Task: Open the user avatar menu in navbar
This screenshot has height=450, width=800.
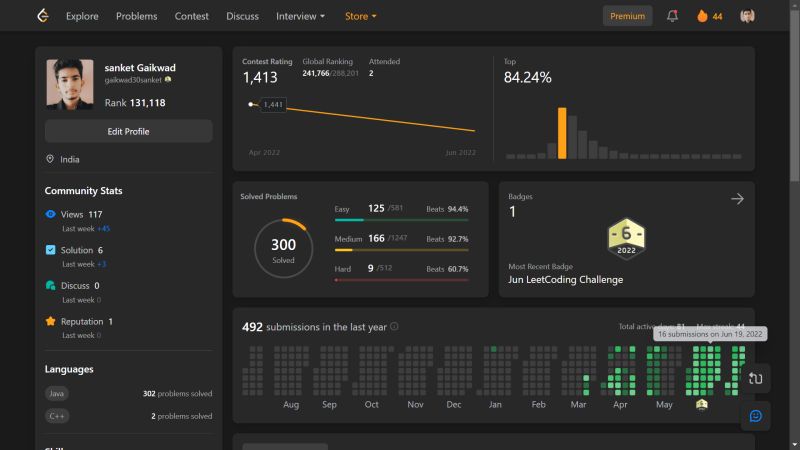Action: point(747,16)
